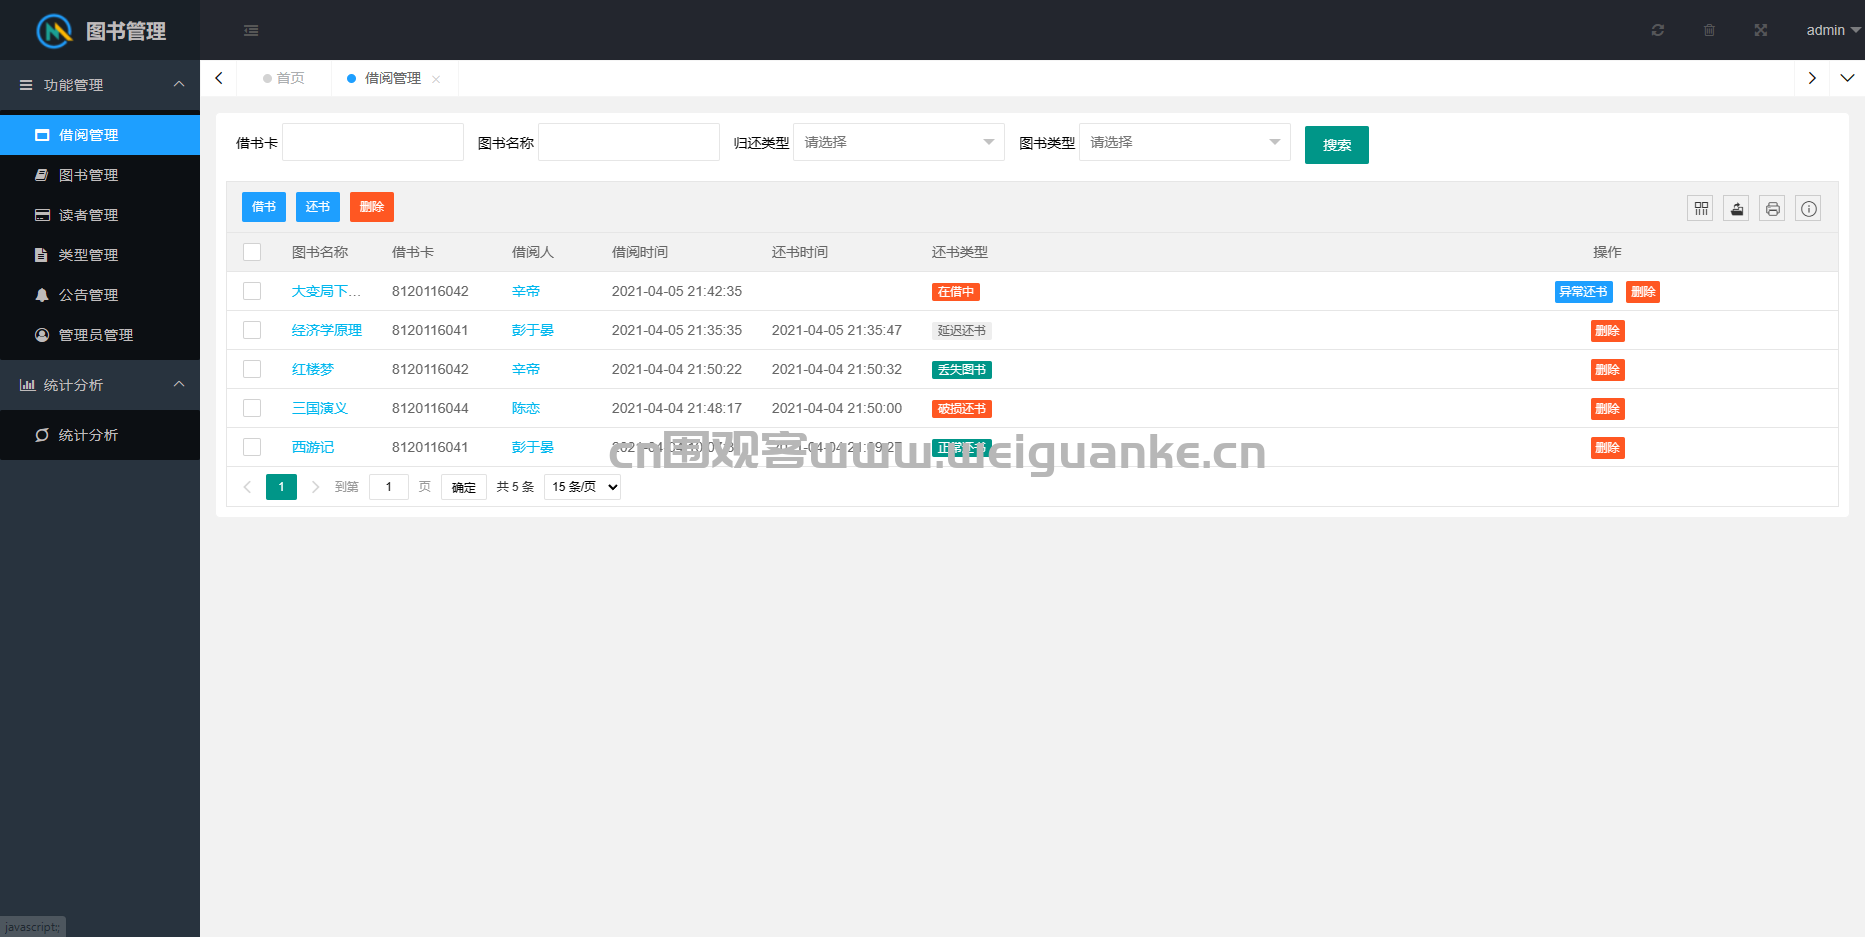Open the 图书类型 dropdown

point(1185,142)
